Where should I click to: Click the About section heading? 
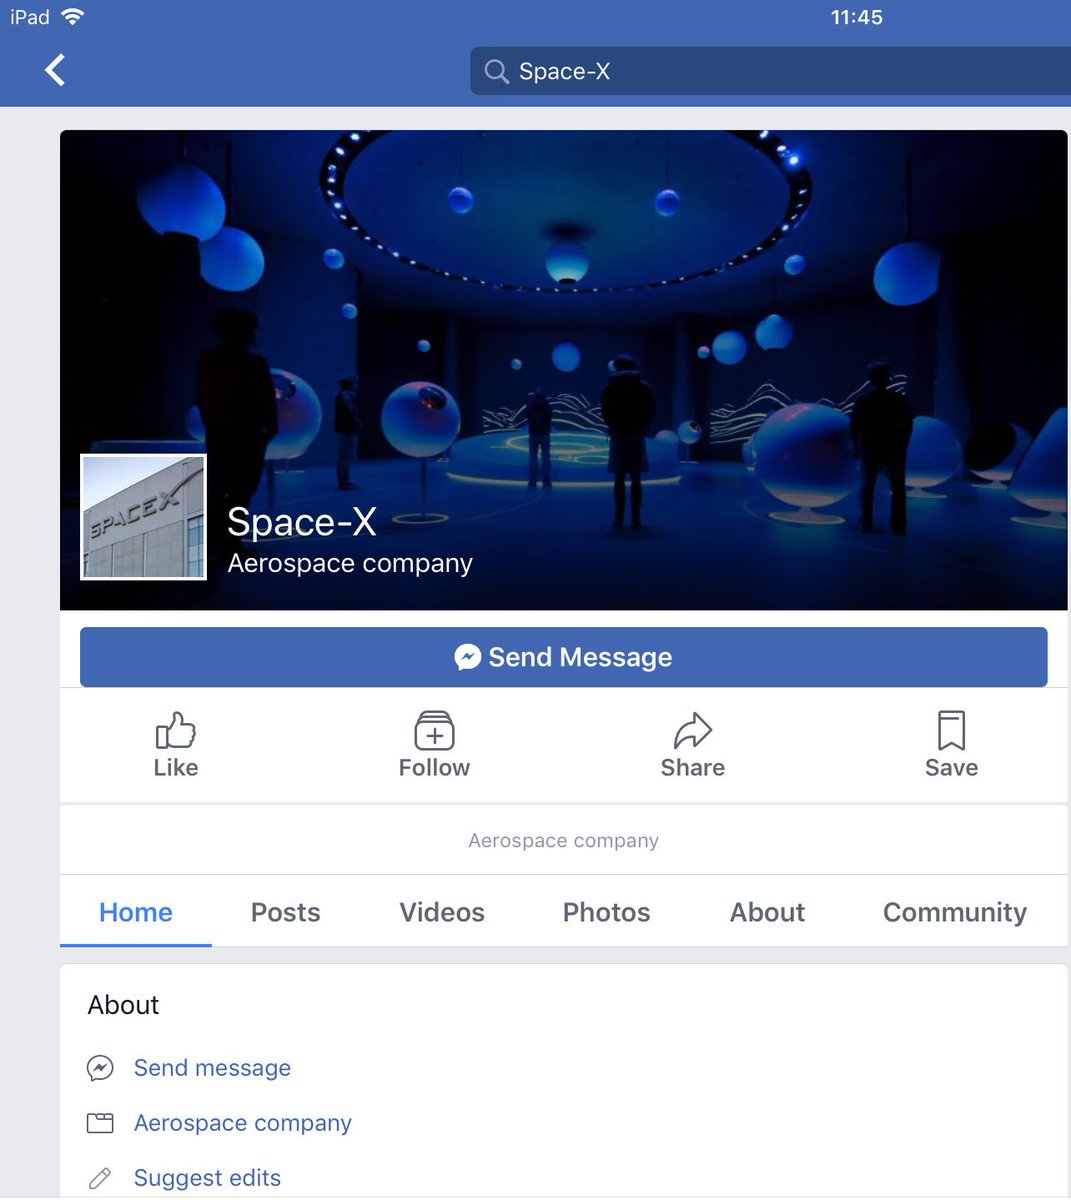point(123,1005)
